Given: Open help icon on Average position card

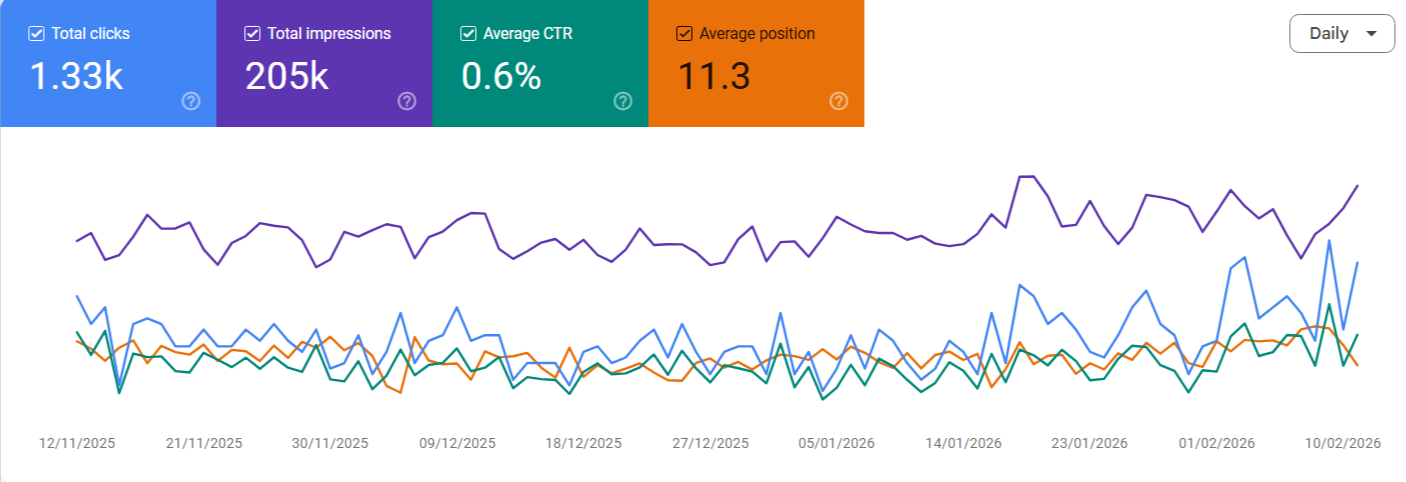Looking at the screenshot, I should coord(839,101).
